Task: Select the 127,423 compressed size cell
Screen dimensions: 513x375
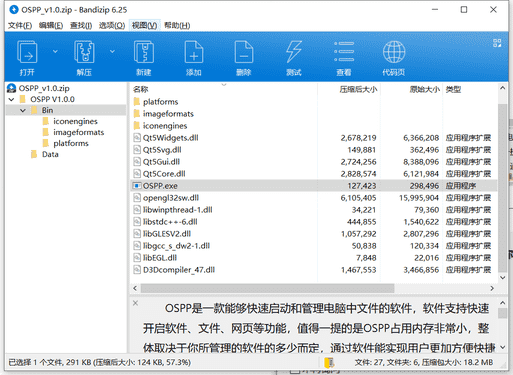Action: (362, 186)
